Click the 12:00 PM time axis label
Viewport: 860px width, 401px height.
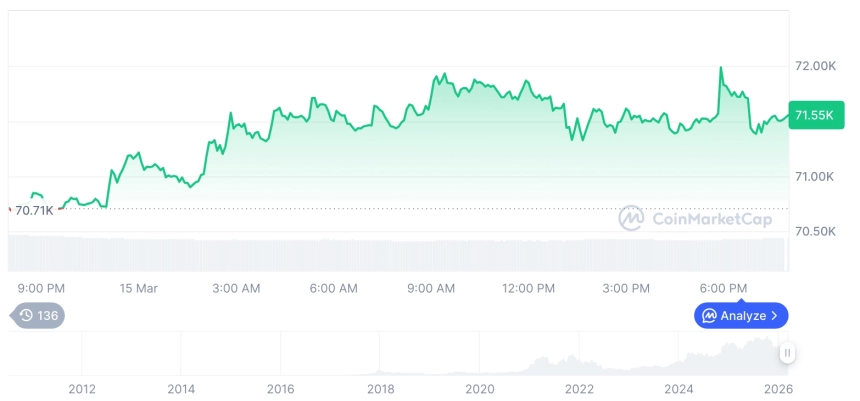[x=528, y=288]
